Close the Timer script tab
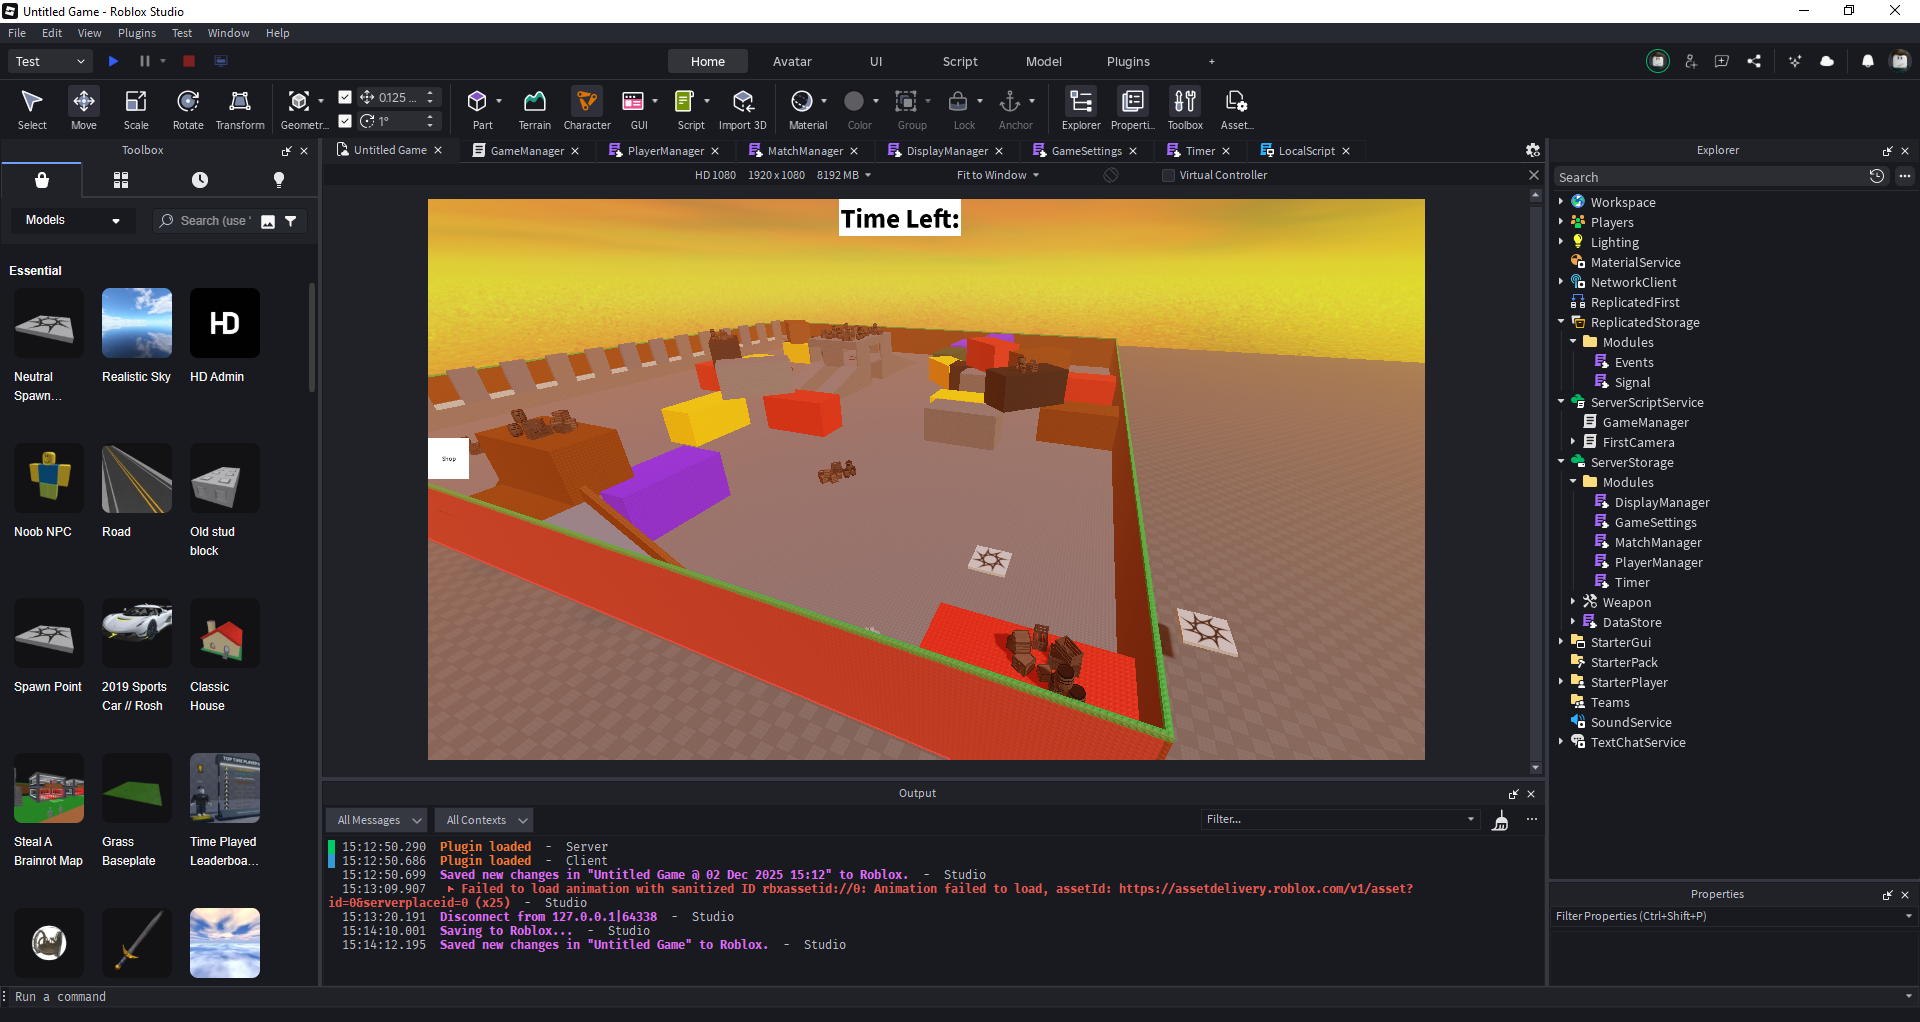This screenshot has width=1920, height=1022. pos(1226,151)
